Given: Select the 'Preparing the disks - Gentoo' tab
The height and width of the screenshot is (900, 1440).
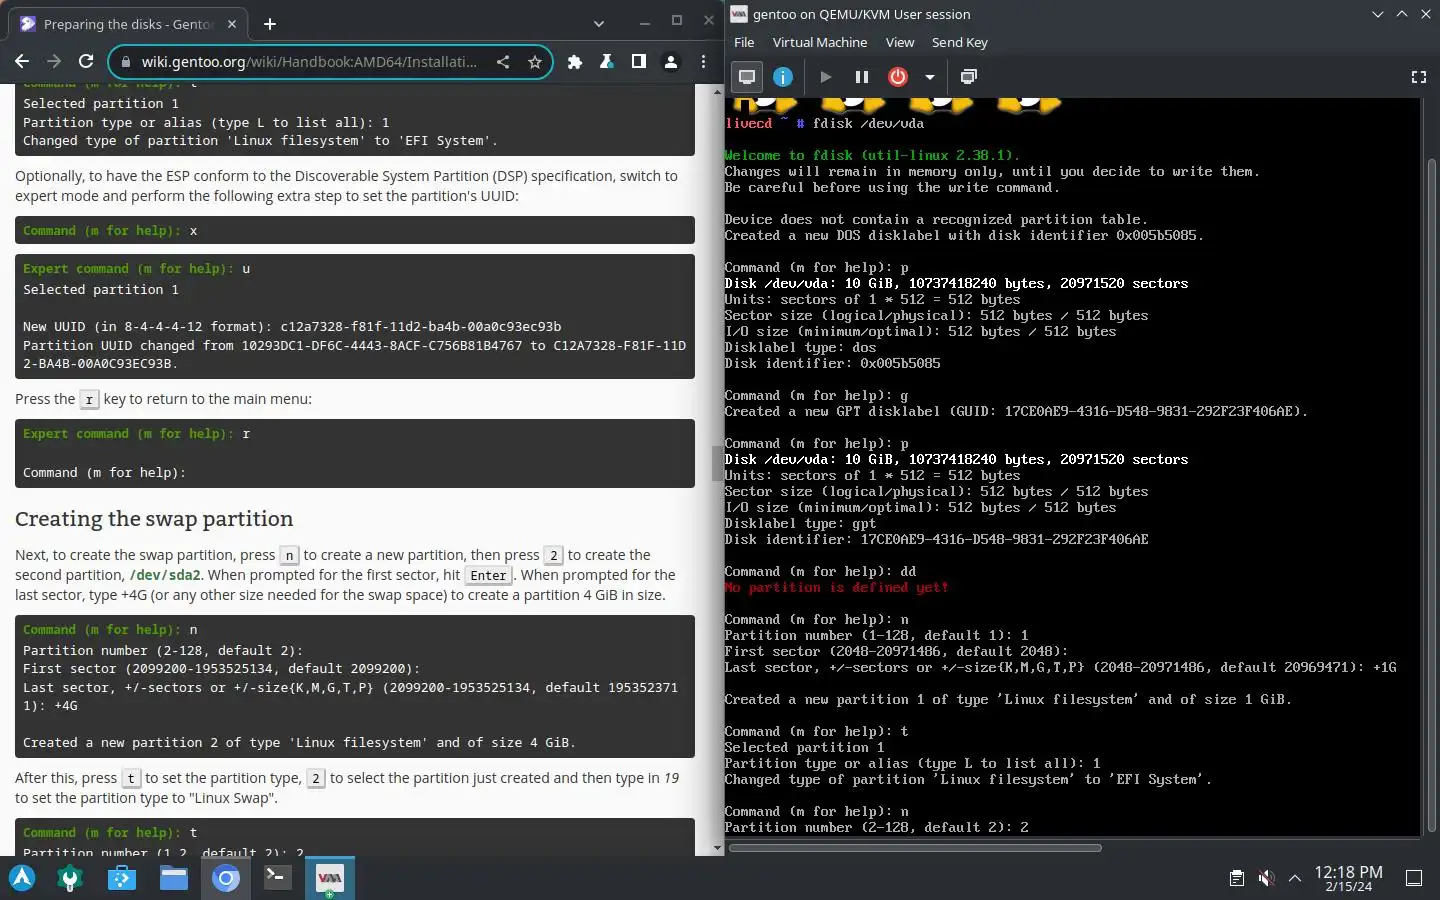Looking at the screenshot, I should click(129, 24).
